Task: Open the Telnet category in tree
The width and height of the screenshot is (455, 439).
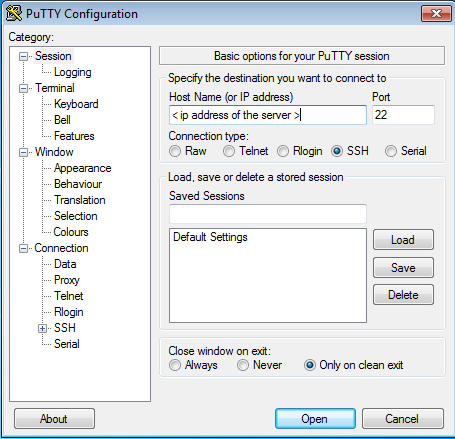Action: [x=69, y=296]
